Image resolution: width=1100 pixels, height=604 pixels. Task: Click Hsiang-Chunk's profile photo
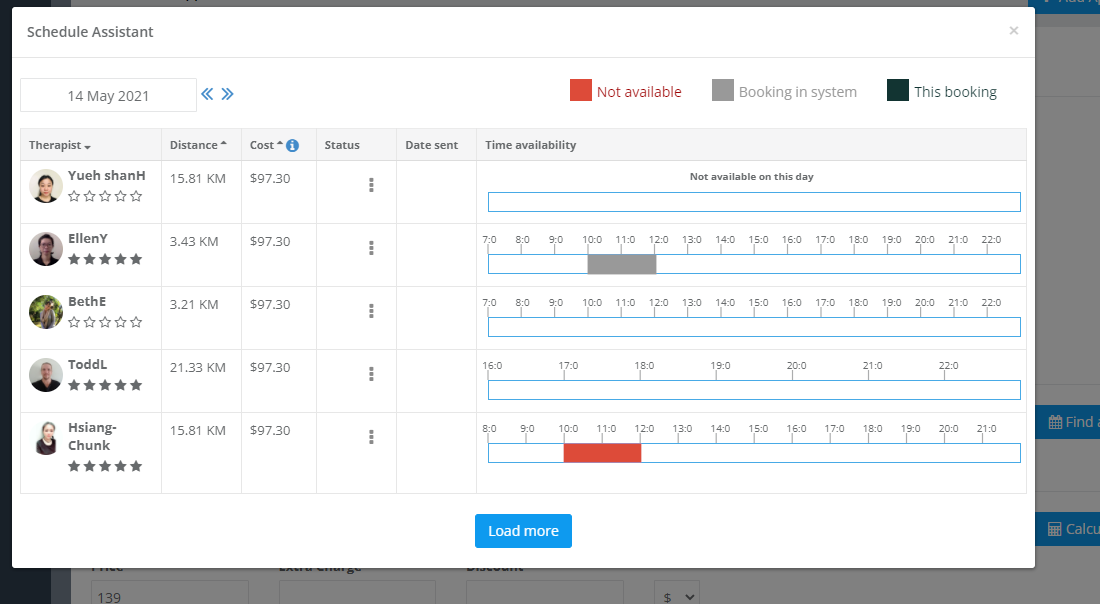46,438
